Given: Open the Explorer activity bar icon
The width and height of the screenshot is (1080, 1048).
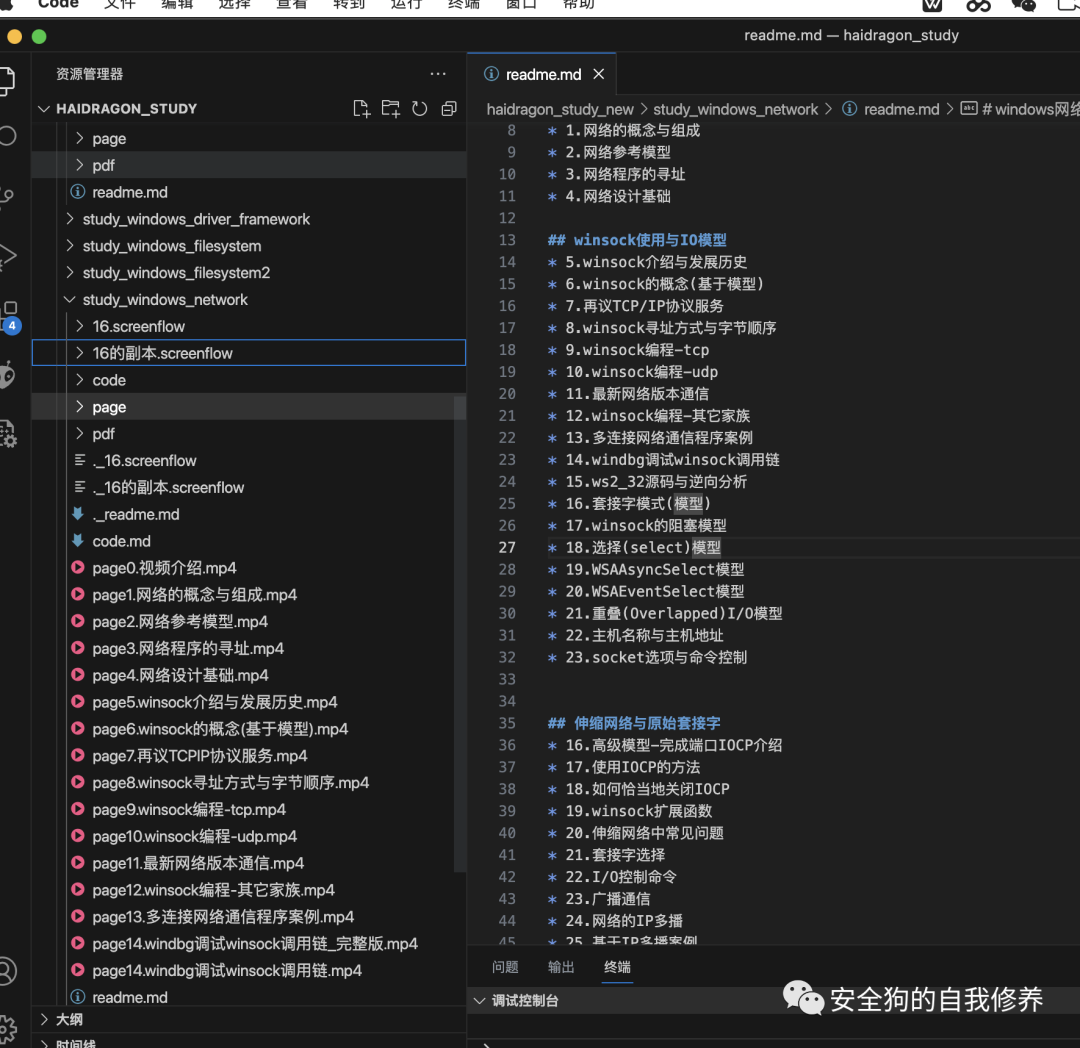Looking at the screenshot, I should 7,81.
